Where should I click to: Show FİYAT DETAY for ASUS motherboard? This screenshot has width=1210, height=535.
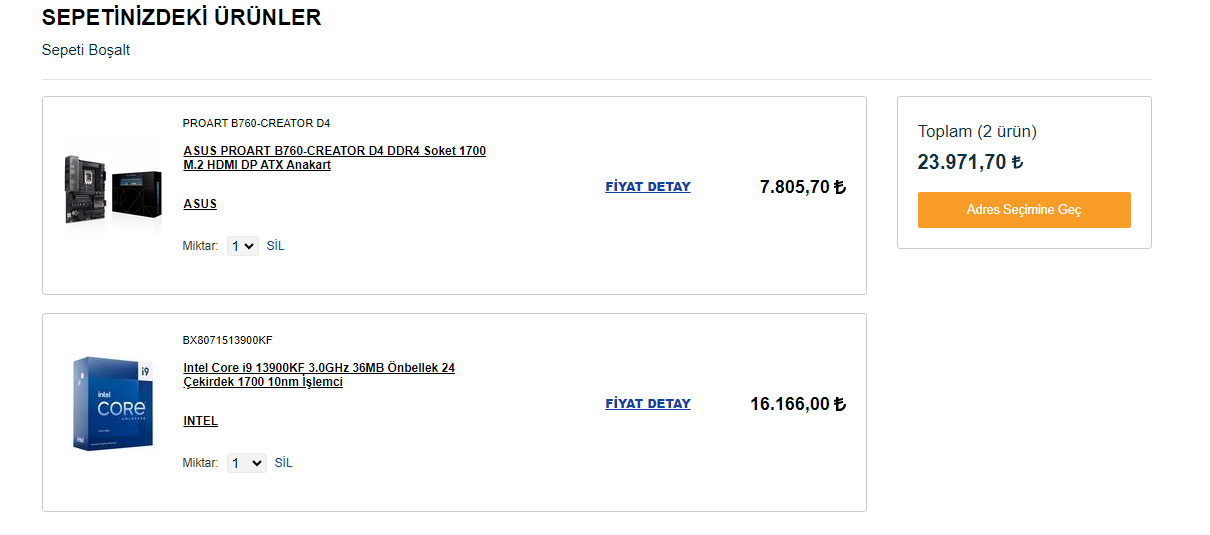click(648, 187)
